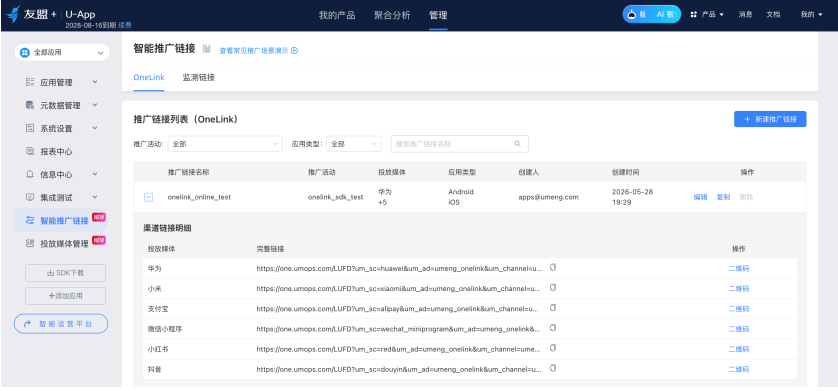Click 复制 for onelink_online_test
Image resolution: width=838 pixels, height=391 pixels.
click(x=723, y=197)
